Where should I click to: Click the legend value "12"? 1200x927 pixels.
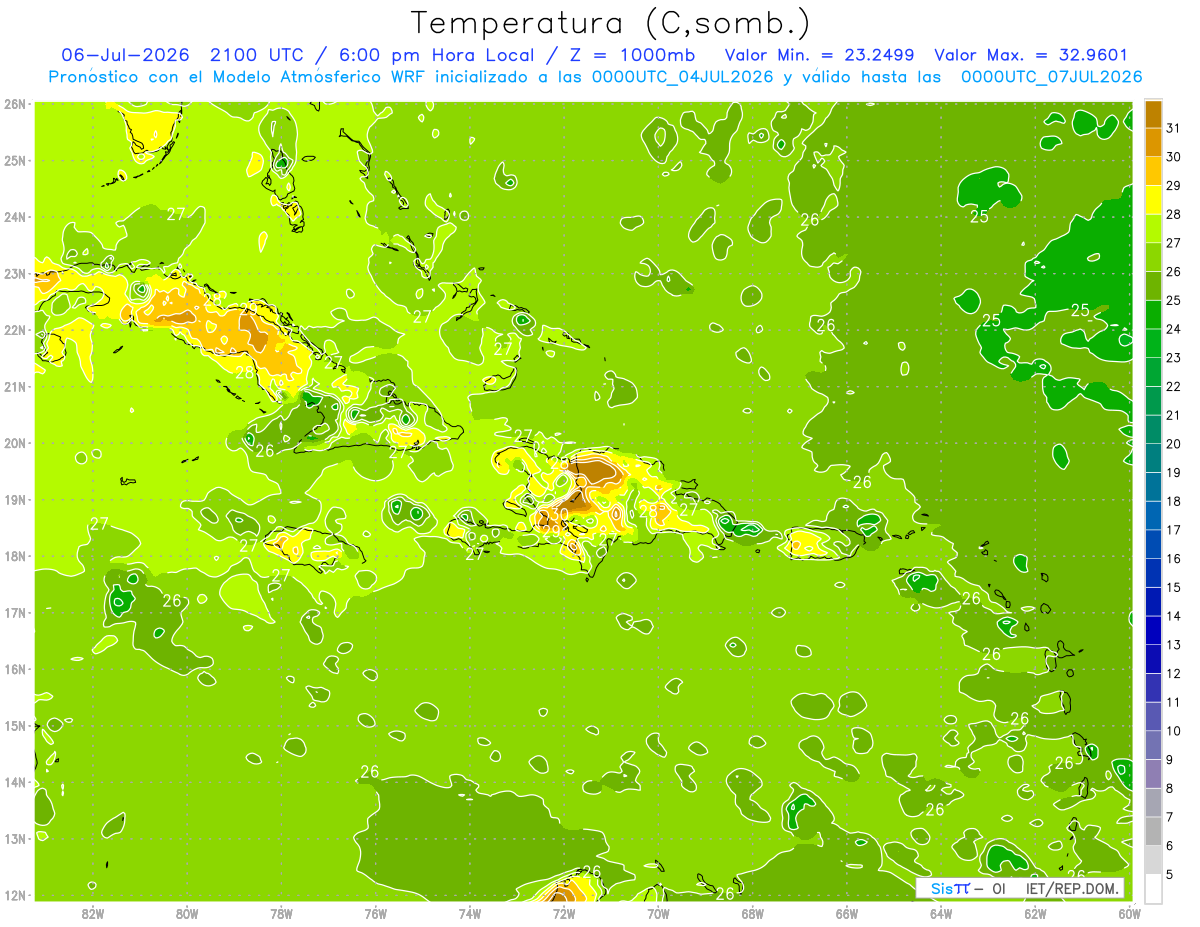[1173, 673]
